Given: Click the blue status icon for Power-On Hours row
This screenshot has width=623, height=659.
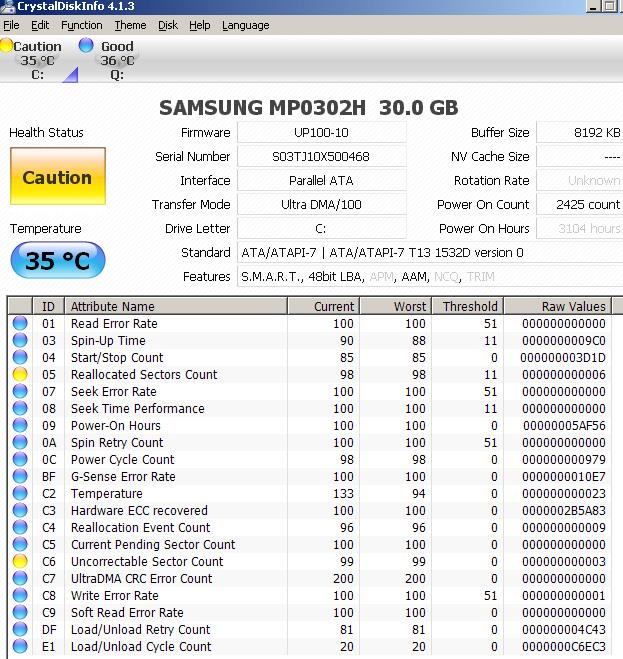Looking at the screenshot, I should (20, 425).
